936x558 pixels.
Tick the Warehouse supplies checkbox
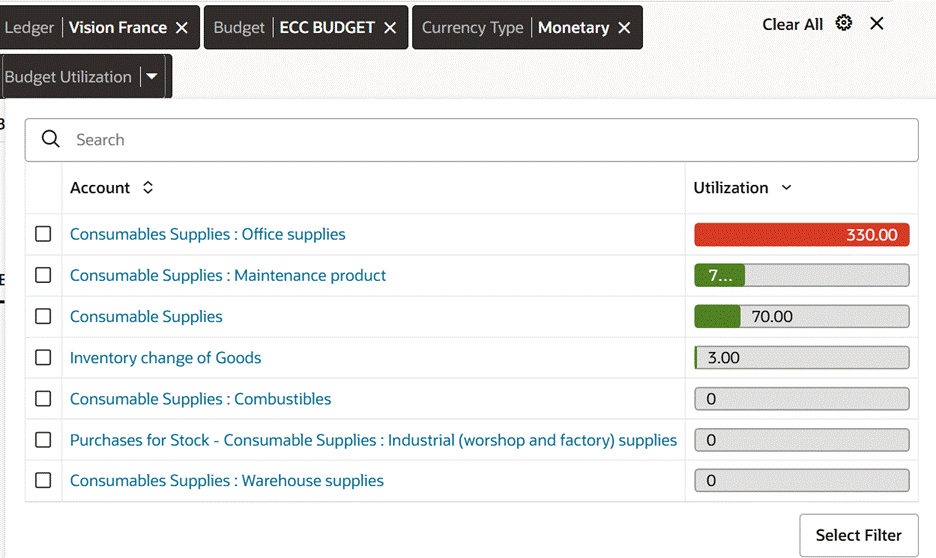(43, 480)
